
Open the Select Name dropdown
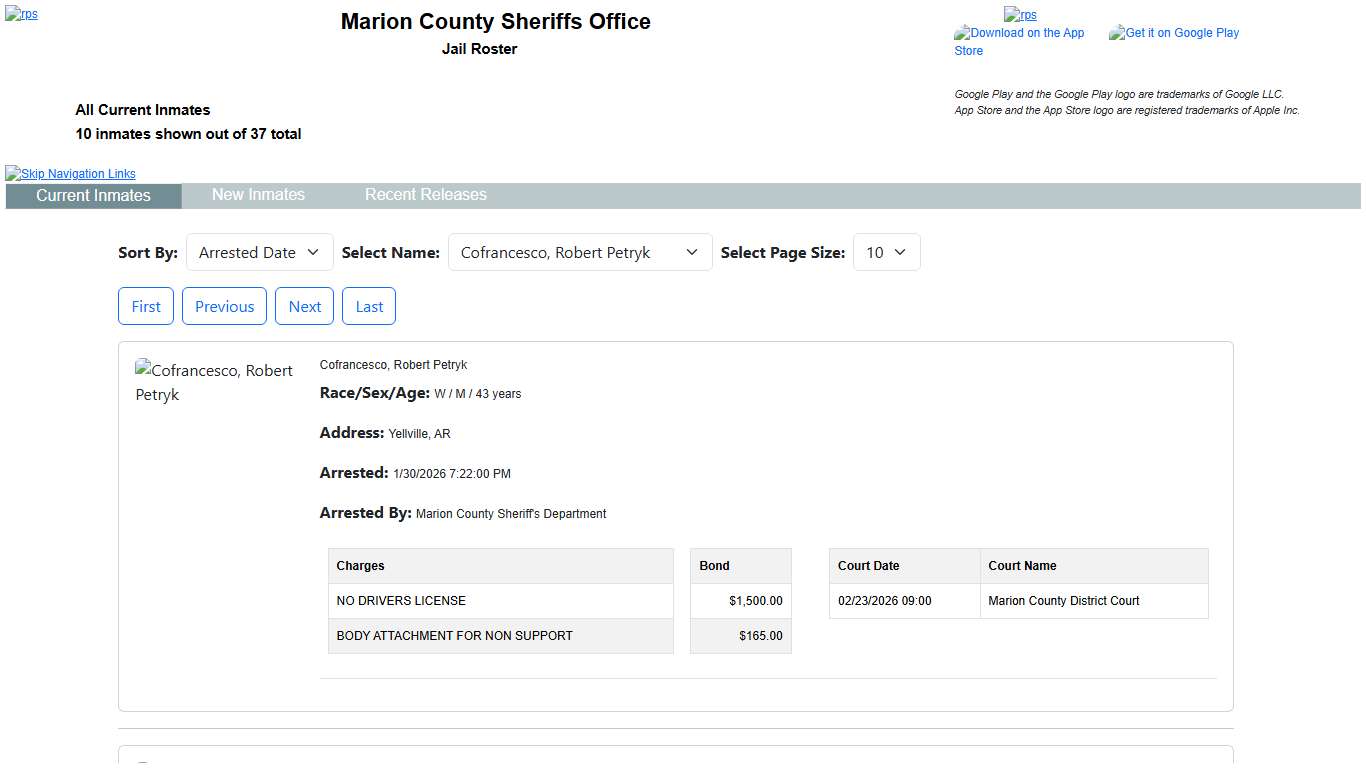(579, 253)
